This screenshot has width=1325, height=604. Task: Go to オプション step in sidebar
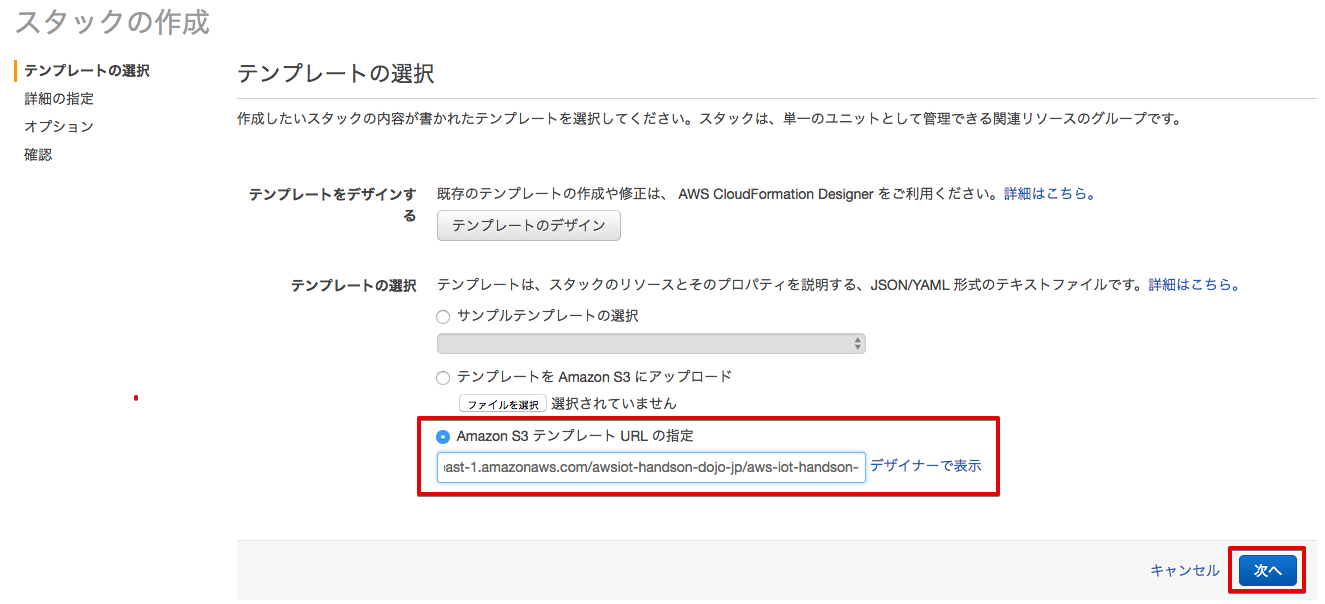tap(59, 127)
